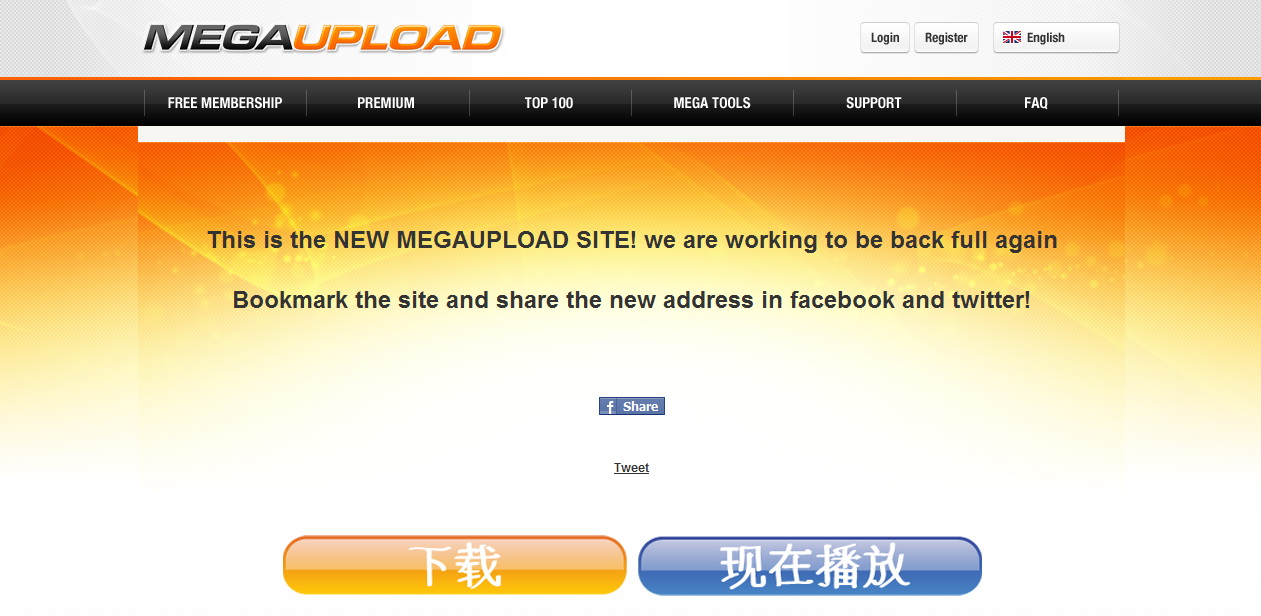Open MEGA TOOLS in the navigation bar

click(x=712, y=103)
